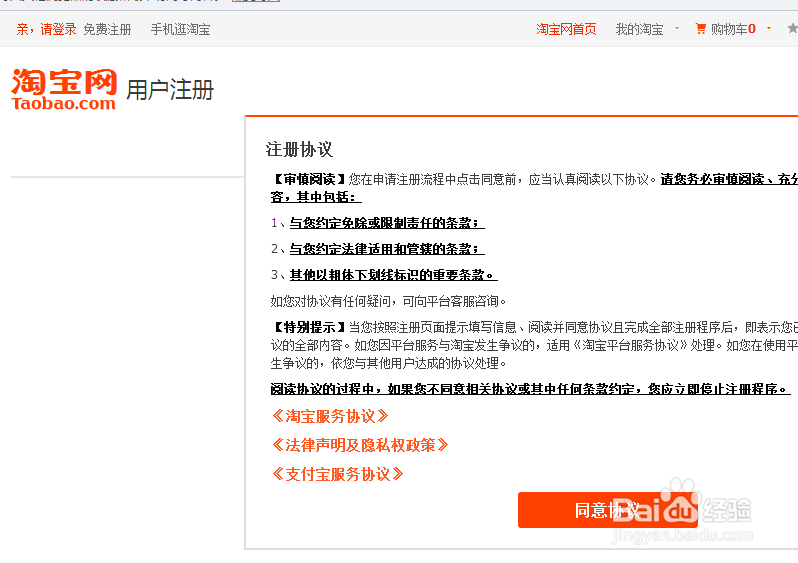Click the shopping cart icon
This screenshot has height=563, width=798.
[x=701, y=29]
